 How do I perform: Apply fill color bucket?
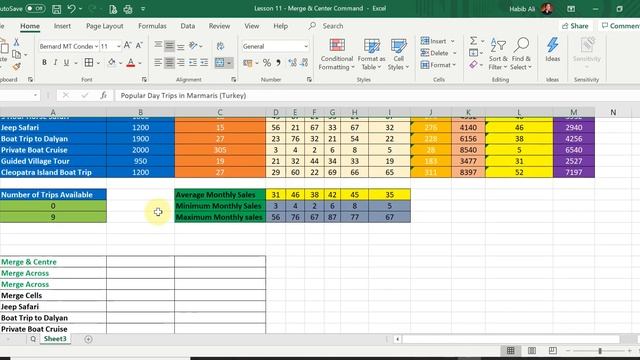click(x=111, y=62)
